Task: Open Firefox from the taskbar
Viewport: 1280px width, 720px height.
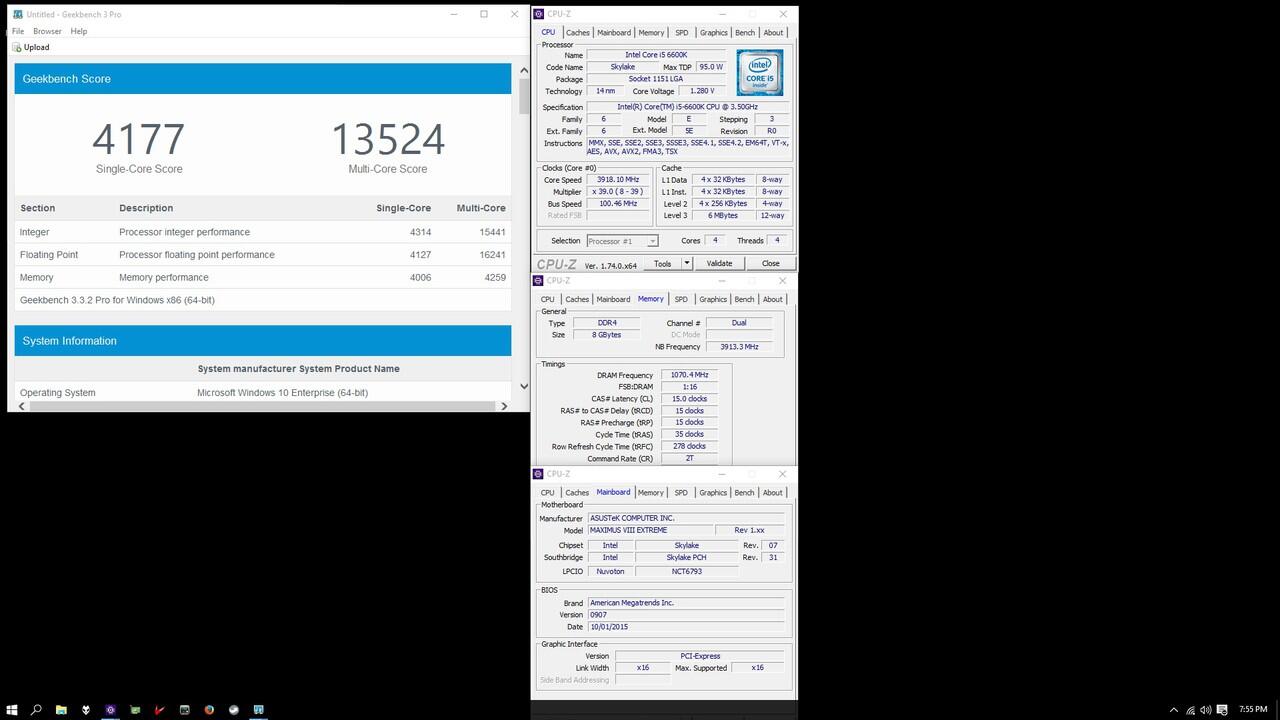Action: [x=209, y=710]
